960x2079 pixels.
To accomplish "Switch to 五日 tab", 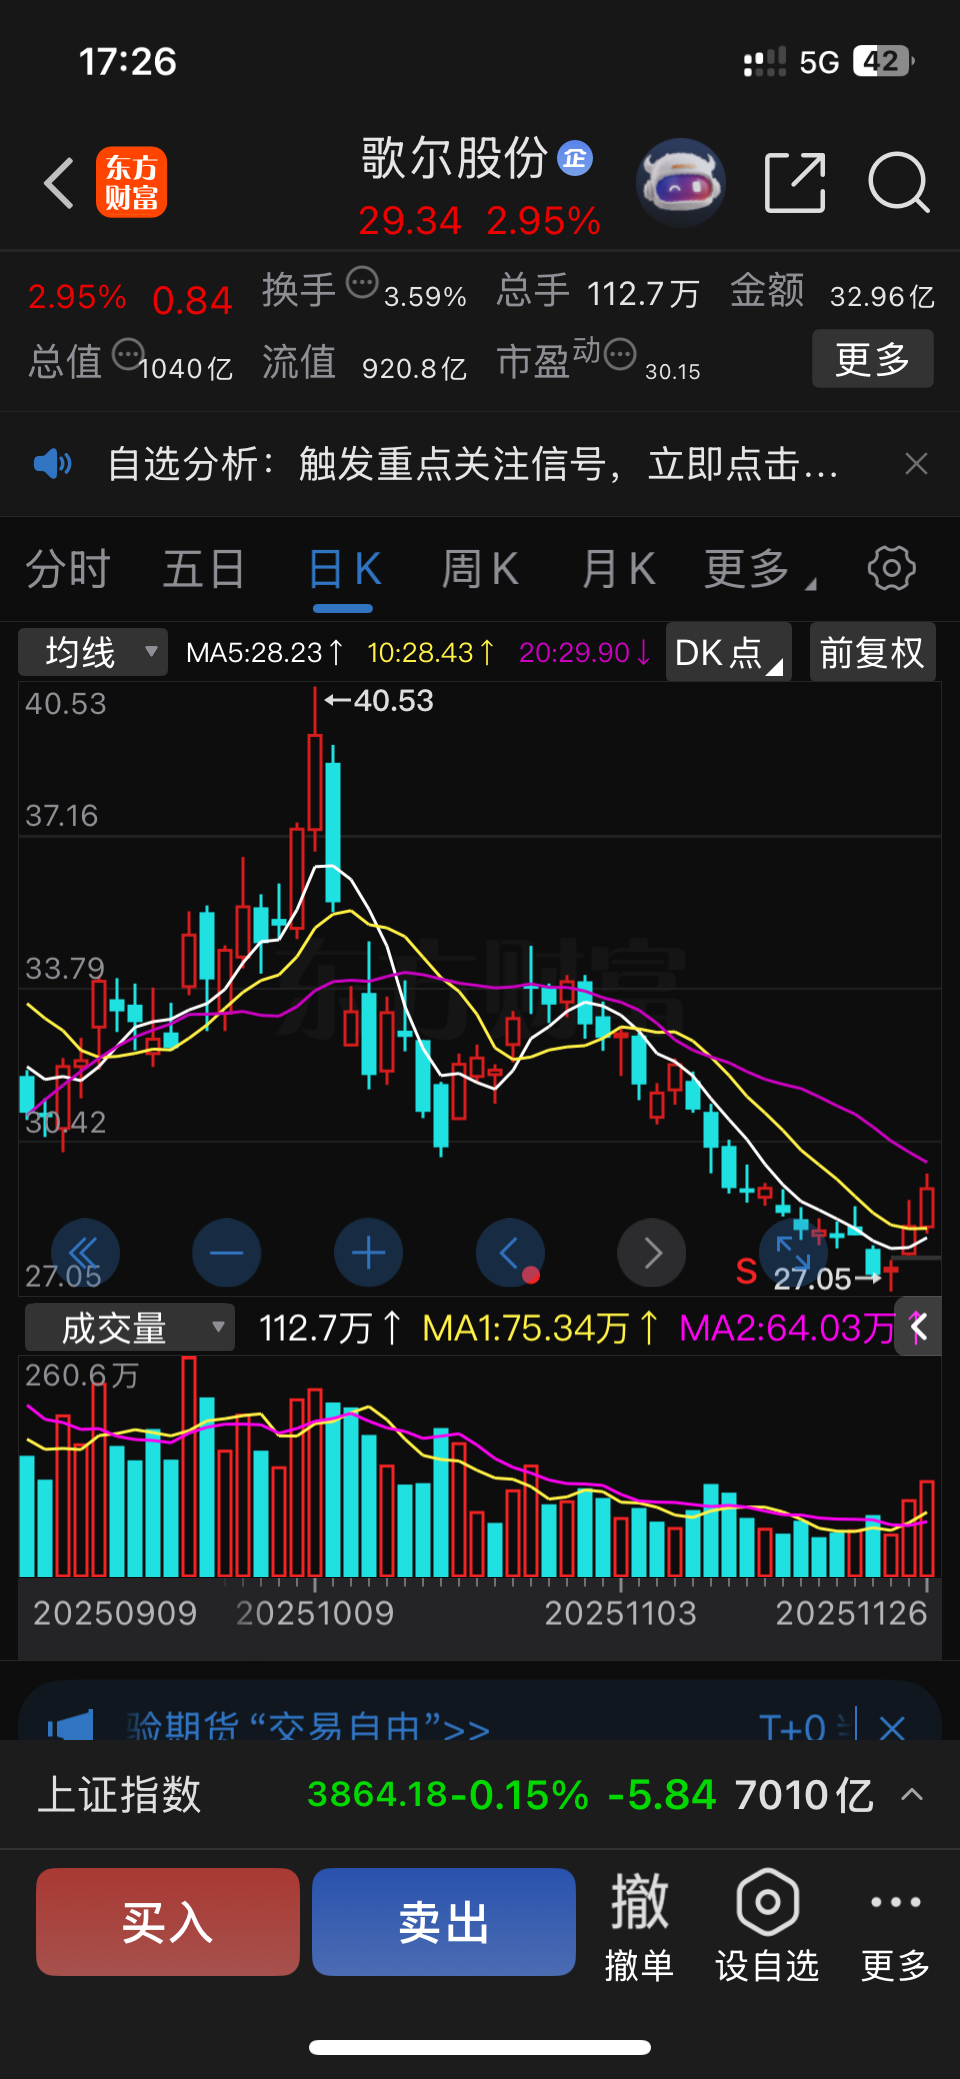I will 204,569.
